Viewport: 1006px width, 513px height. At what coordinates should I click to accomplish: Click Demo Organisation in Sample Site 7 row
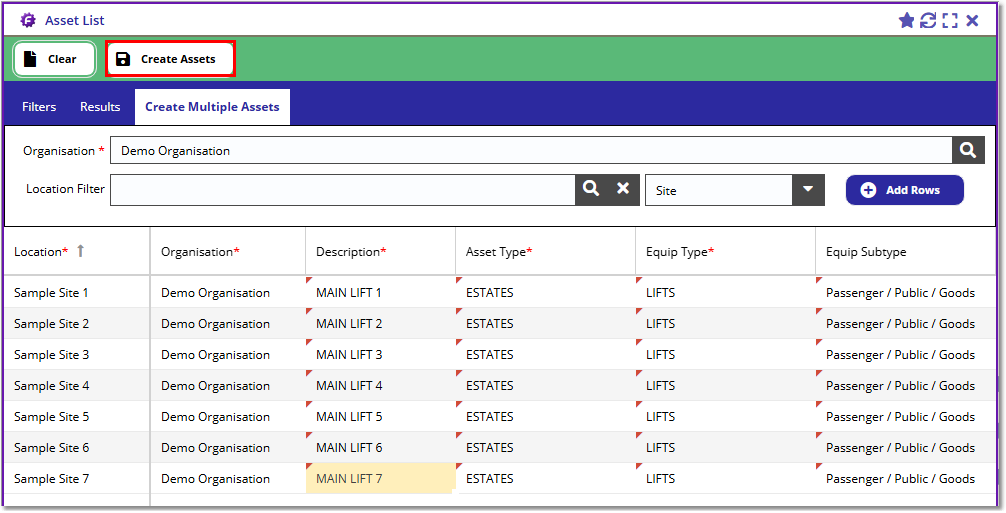point(228,478)
